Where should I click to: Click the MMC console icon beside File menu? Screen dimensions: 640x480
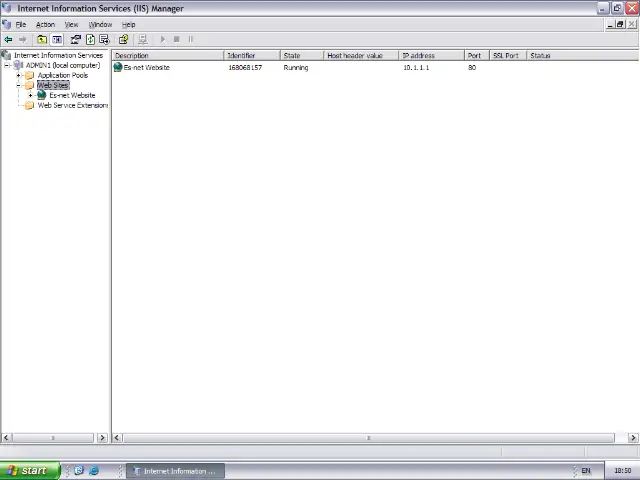6,24
